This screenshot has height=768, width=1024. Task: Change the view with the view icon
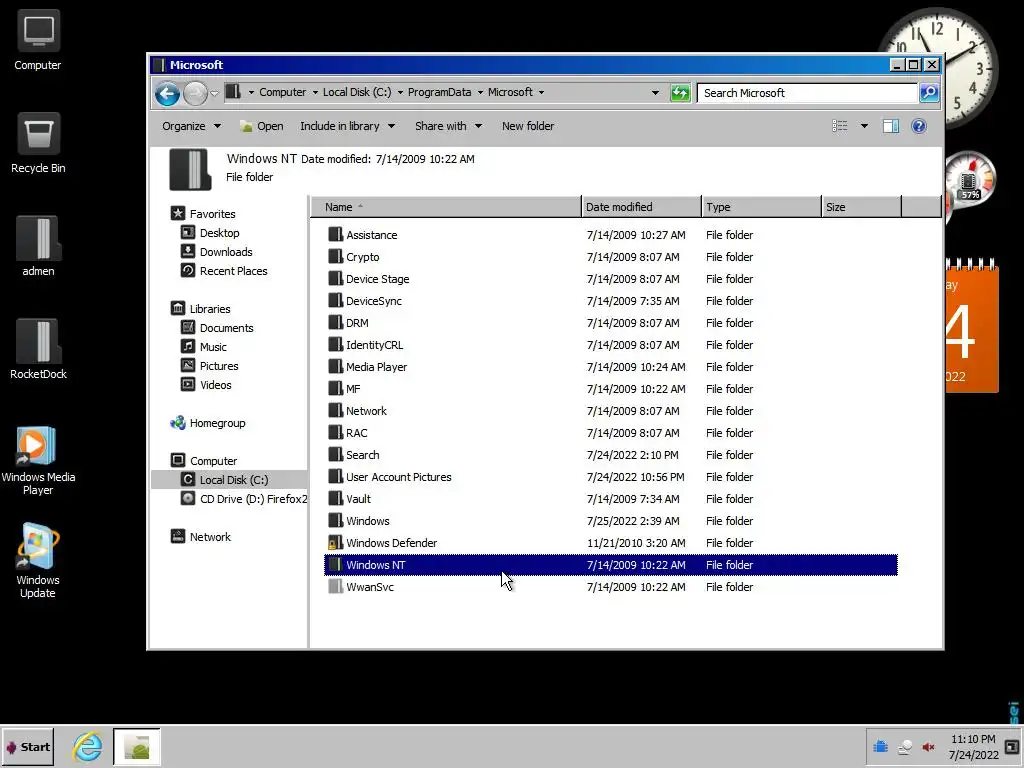(x=840, y=126)
